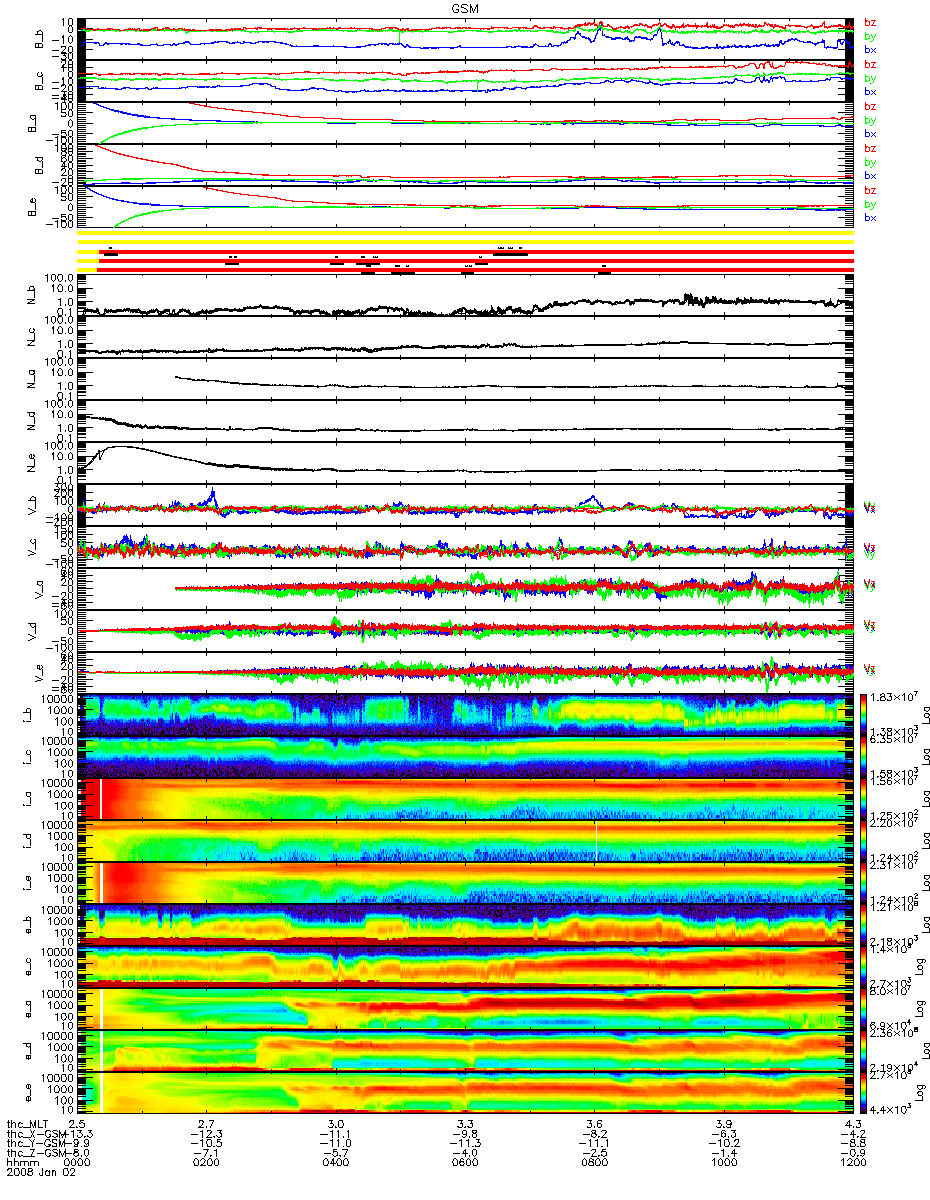Screen dimensions: 930x1200
Task: Click the B_c axis label
Action: (x=40, y=81)
